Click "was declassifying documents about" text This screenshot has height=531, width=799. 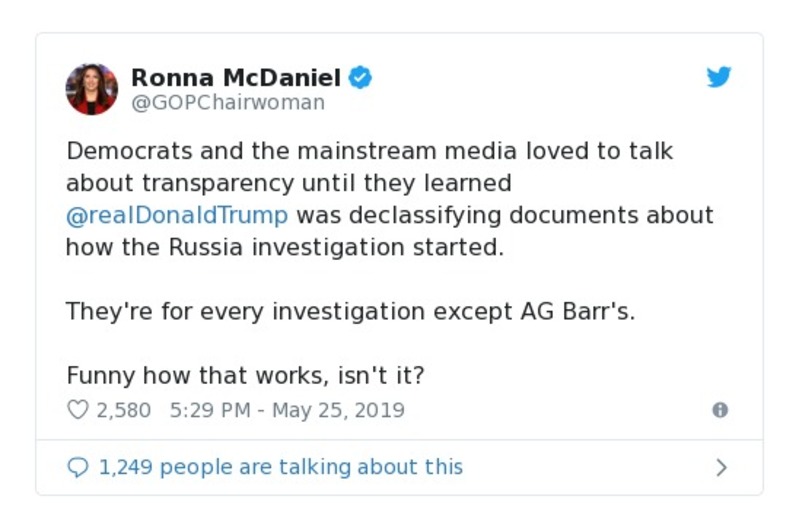[x=505, y=215]
